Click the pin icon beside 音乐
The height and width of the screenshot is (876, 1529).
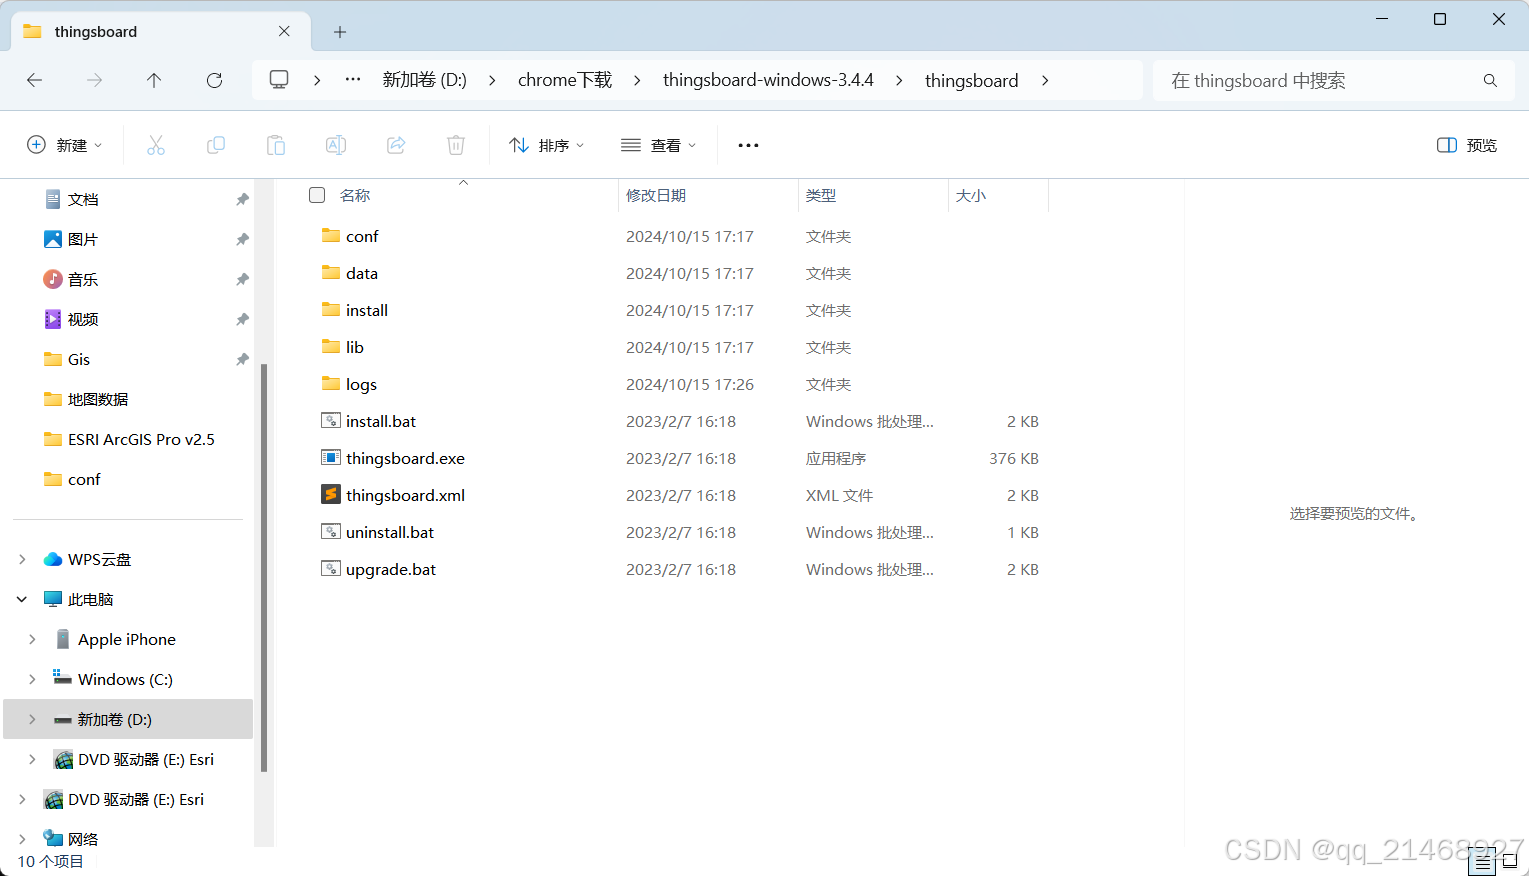tap(242, 279)
